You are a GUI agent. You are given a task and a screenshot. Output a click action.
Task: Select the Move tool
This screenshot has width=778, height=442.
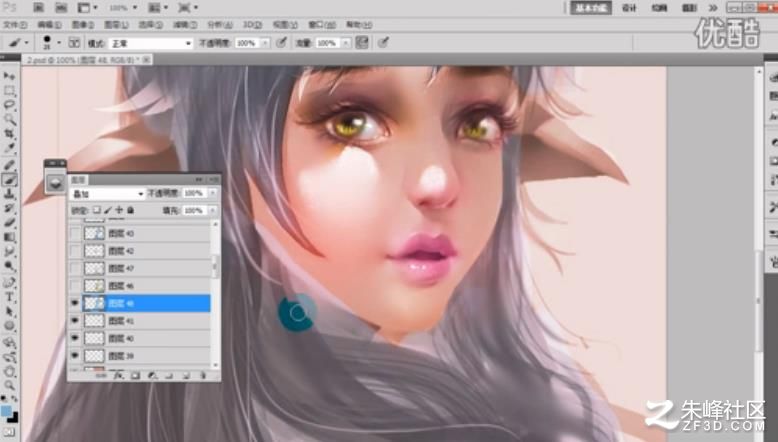tap(9, 75)
